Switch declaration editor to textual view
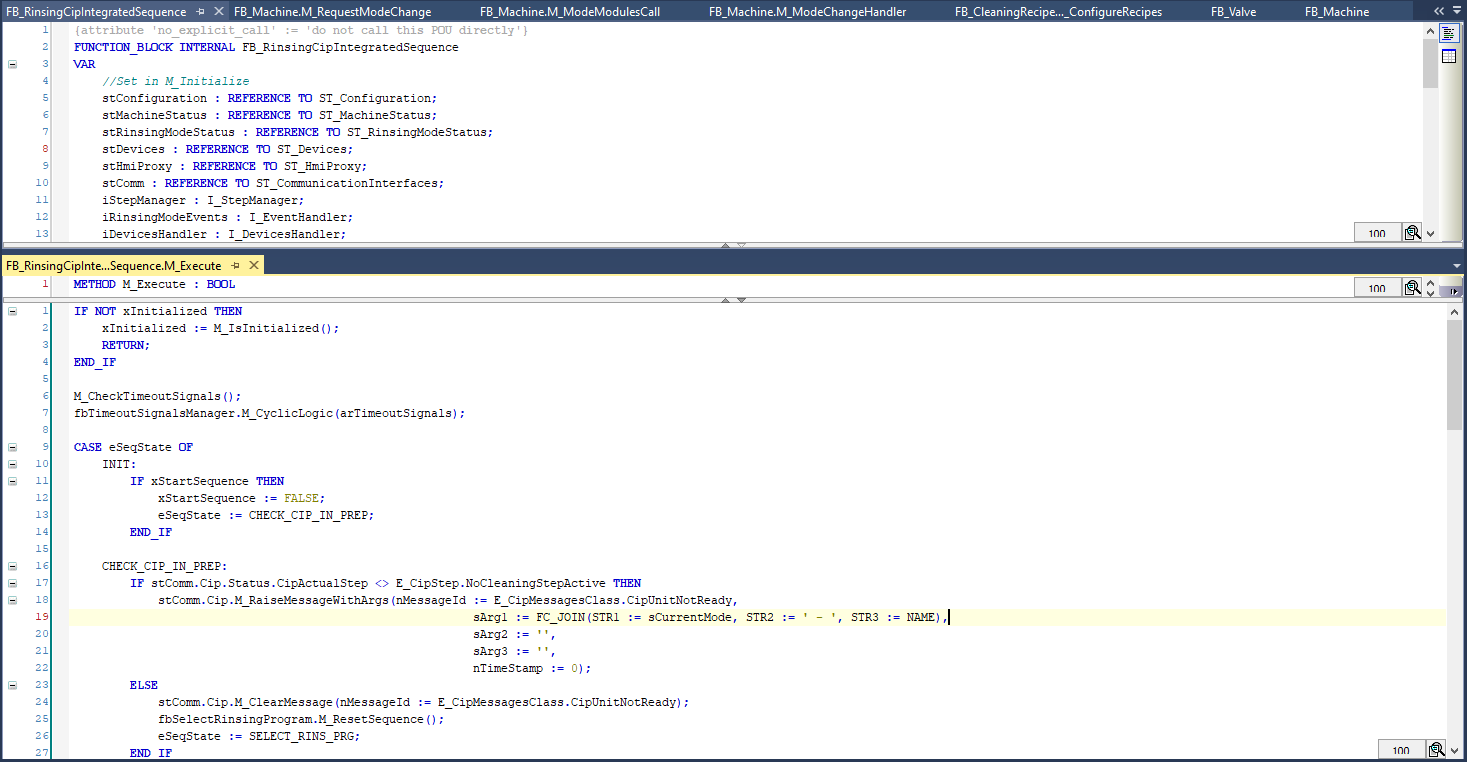Image resolution: width=1467 pixels, height=762 pixels. click(1448, 33)
